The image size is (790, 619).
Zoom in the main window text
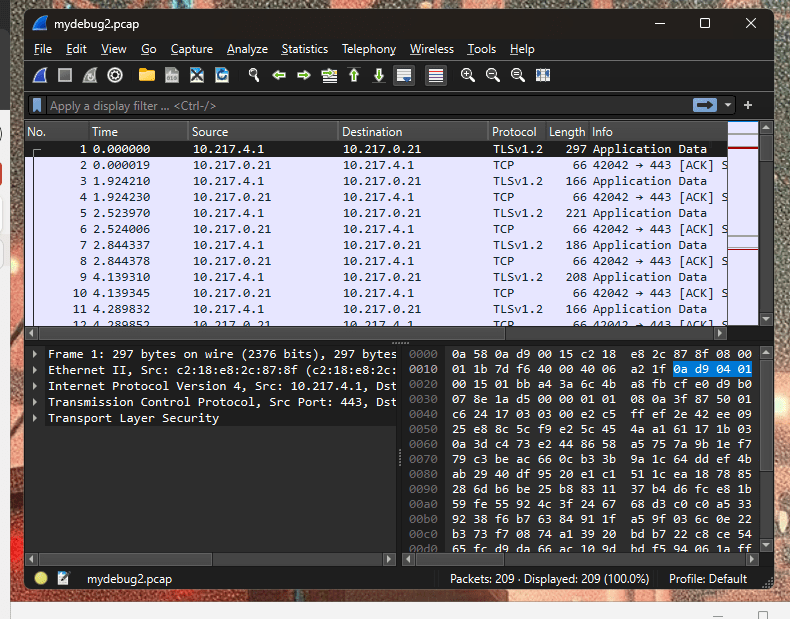[x=468, y=76]
